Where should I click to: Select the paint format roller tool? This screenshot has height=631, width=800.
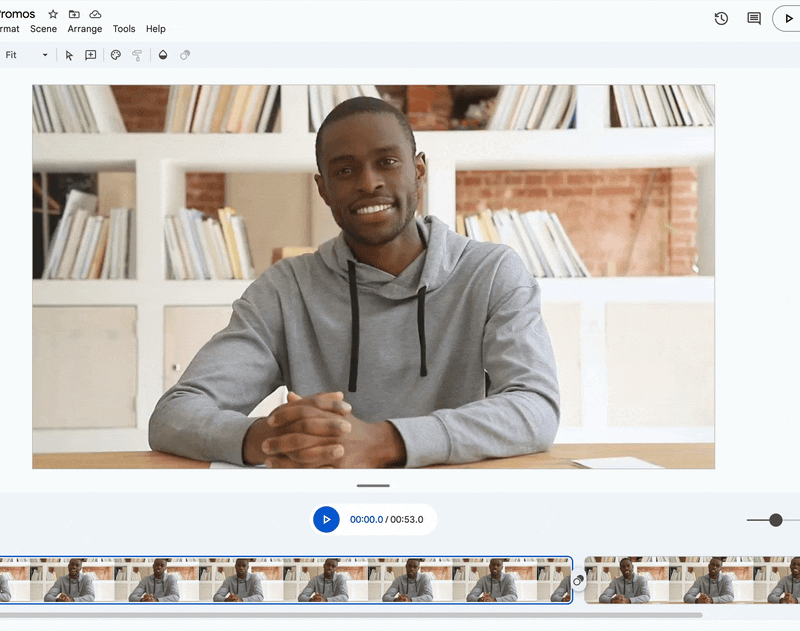139,55
